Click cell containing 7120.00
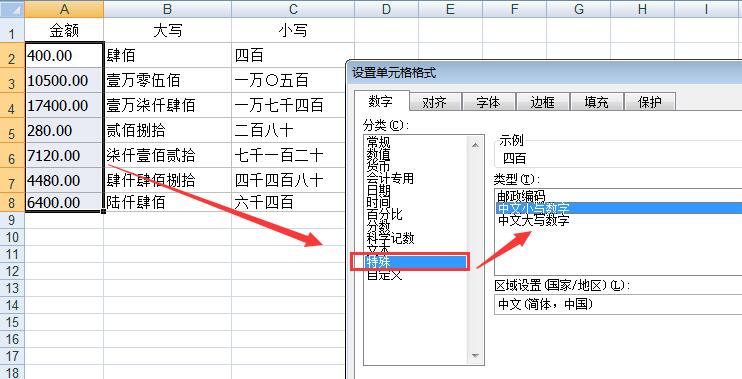 point(64,155)
